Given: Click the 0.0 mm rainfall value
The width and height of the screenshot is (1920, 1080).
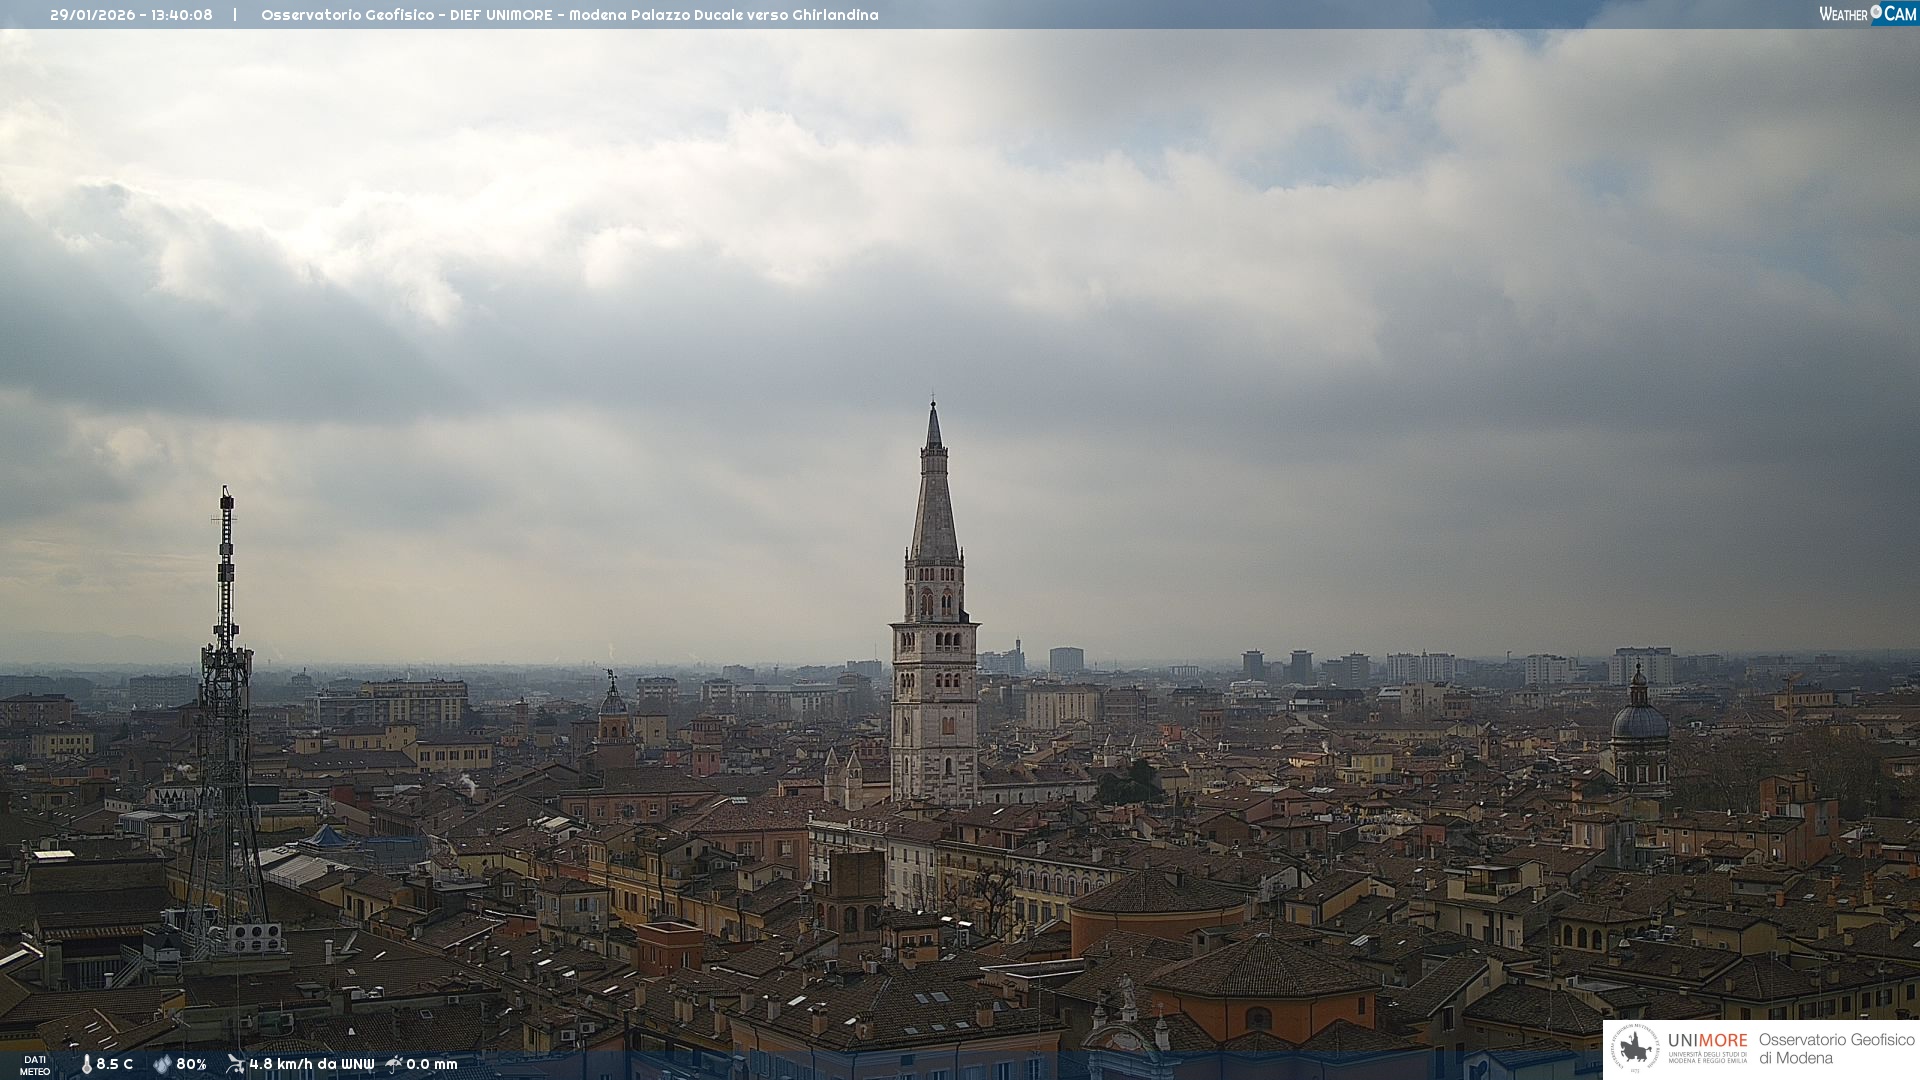Looking at the screenshot, I should [432, 1064].
